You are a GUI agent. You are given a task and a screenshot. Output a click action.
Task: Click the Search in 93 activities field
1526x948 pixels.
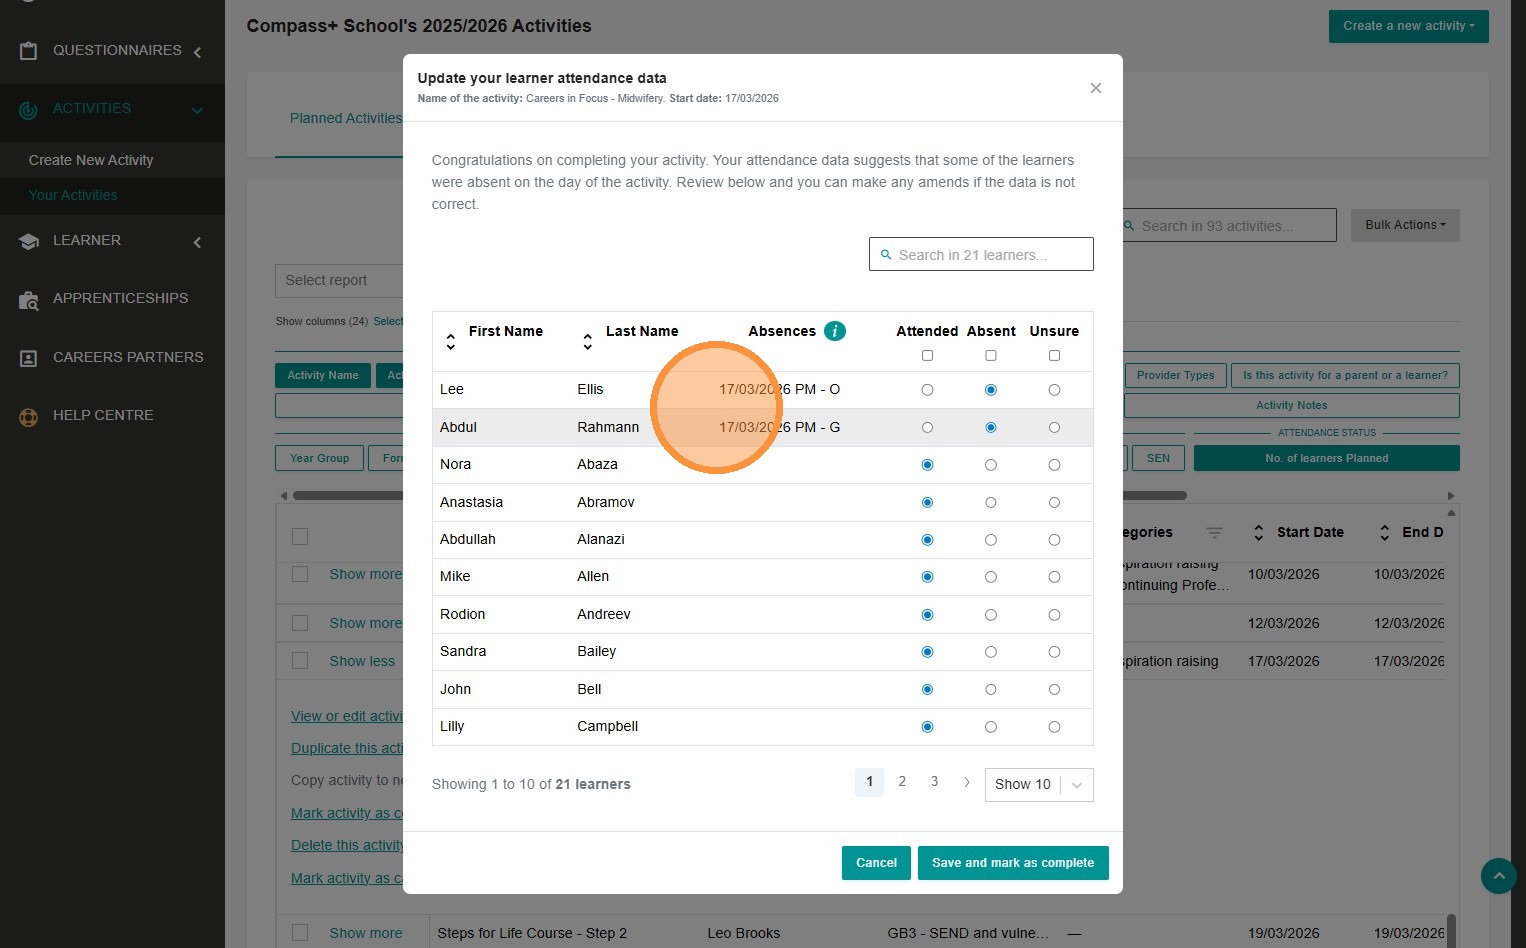pyautogui.click(x=1229, y=225)
